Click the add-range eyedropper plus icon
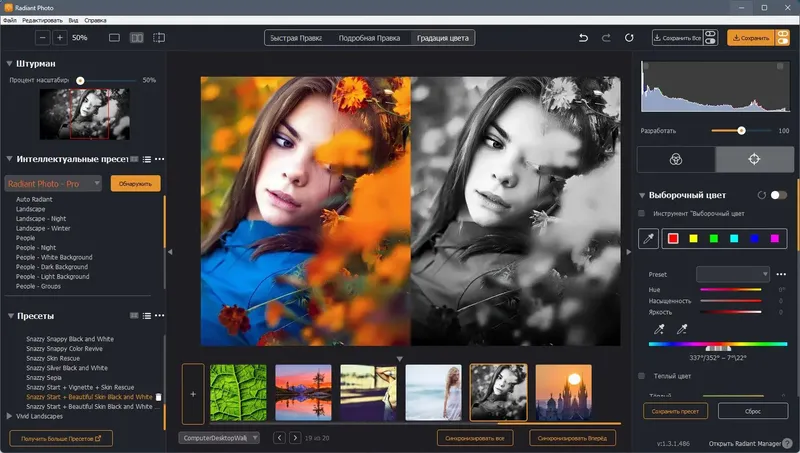 (x=659, y=329)
